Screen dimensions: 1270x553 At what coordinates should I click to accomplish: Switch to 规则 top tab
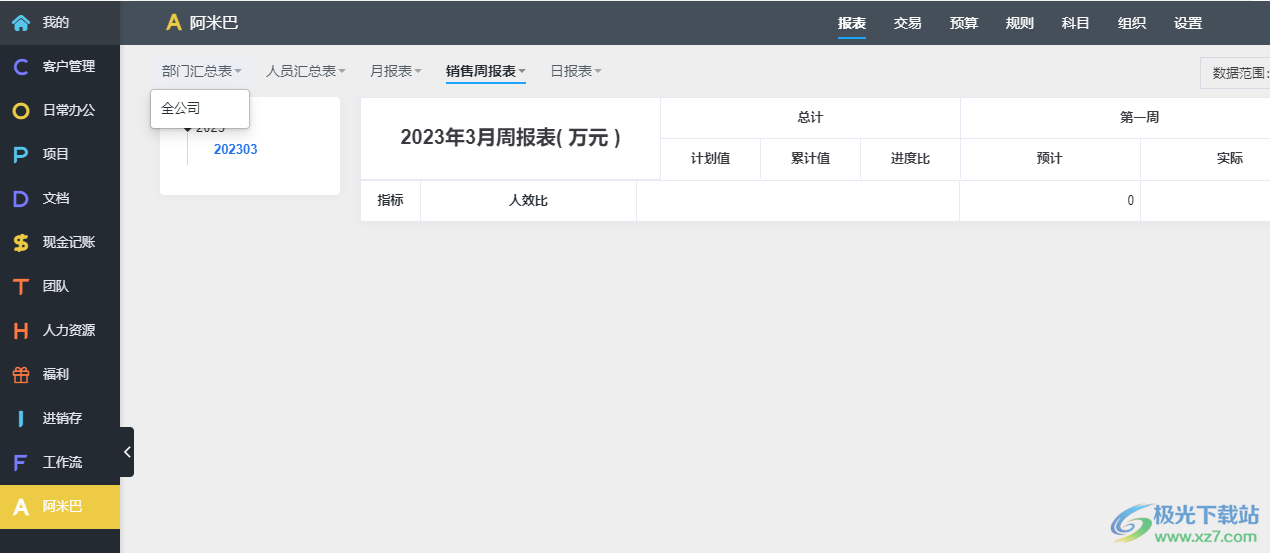click(x=1020, y=23)
